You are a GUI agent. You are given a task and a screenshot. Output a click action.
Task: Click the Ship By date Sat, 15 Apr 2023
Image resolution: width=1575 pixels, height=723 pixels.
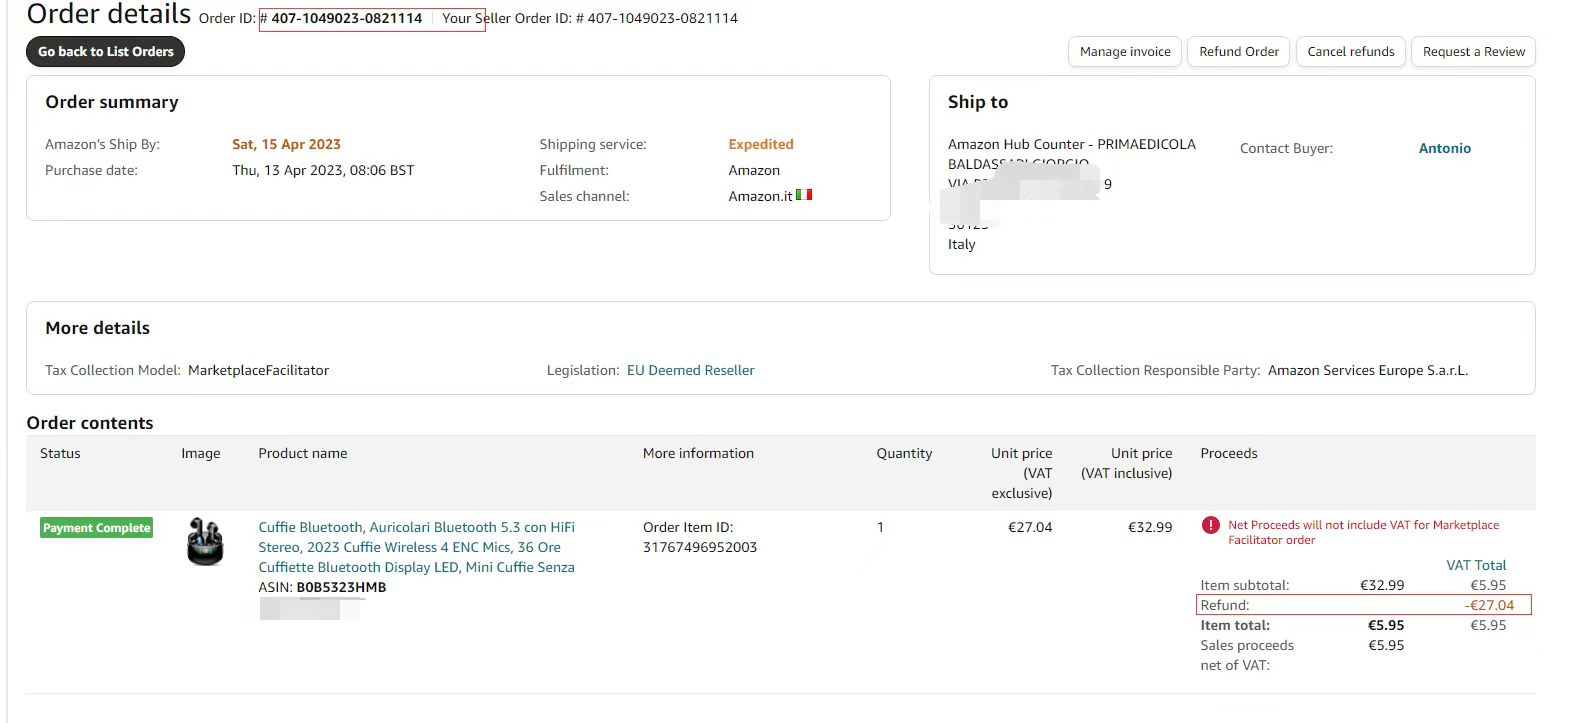[286, 144]
